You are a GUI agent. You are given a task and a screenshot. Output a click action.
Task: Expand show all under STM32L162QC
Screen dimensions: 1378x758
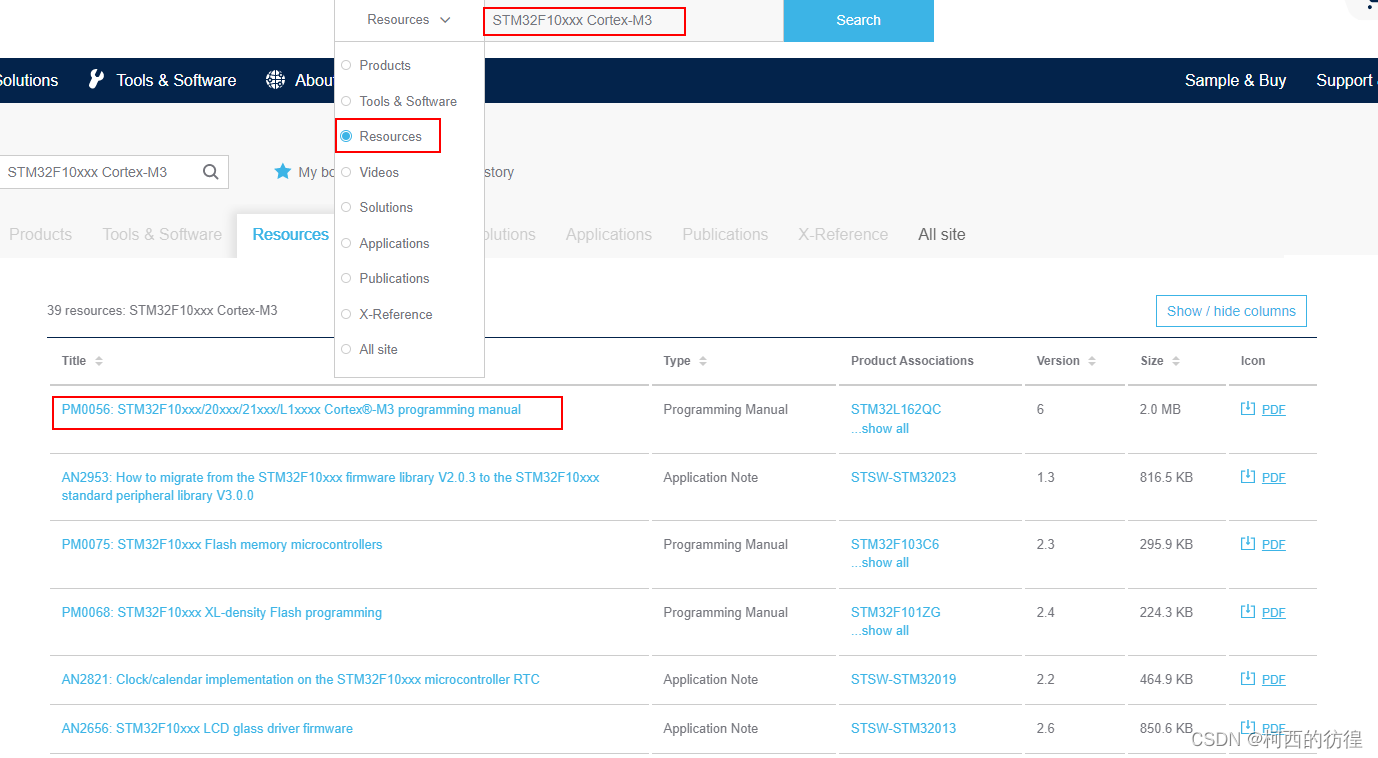(x=880, y=428)
